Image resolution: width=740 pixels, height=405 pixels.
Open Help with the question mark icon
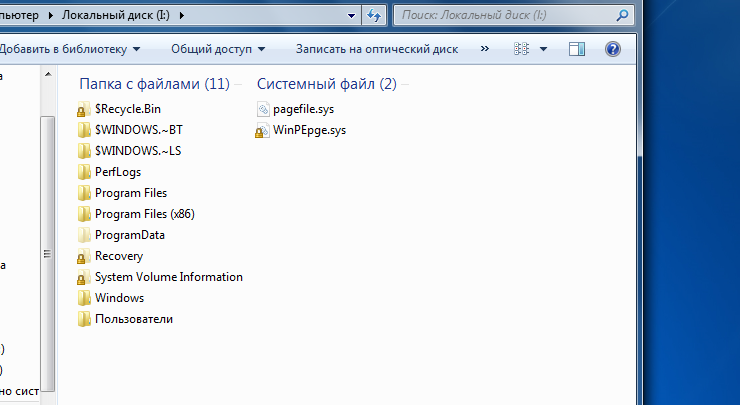pos(613,49)
